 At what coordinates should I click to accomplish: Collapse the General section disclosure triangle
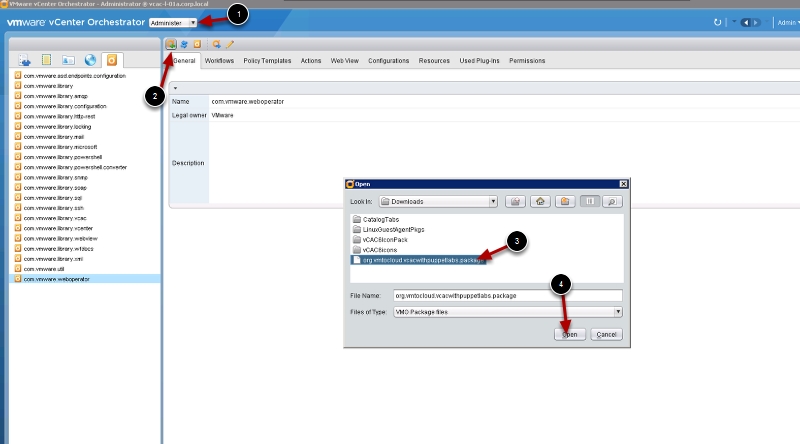(175, 88)
